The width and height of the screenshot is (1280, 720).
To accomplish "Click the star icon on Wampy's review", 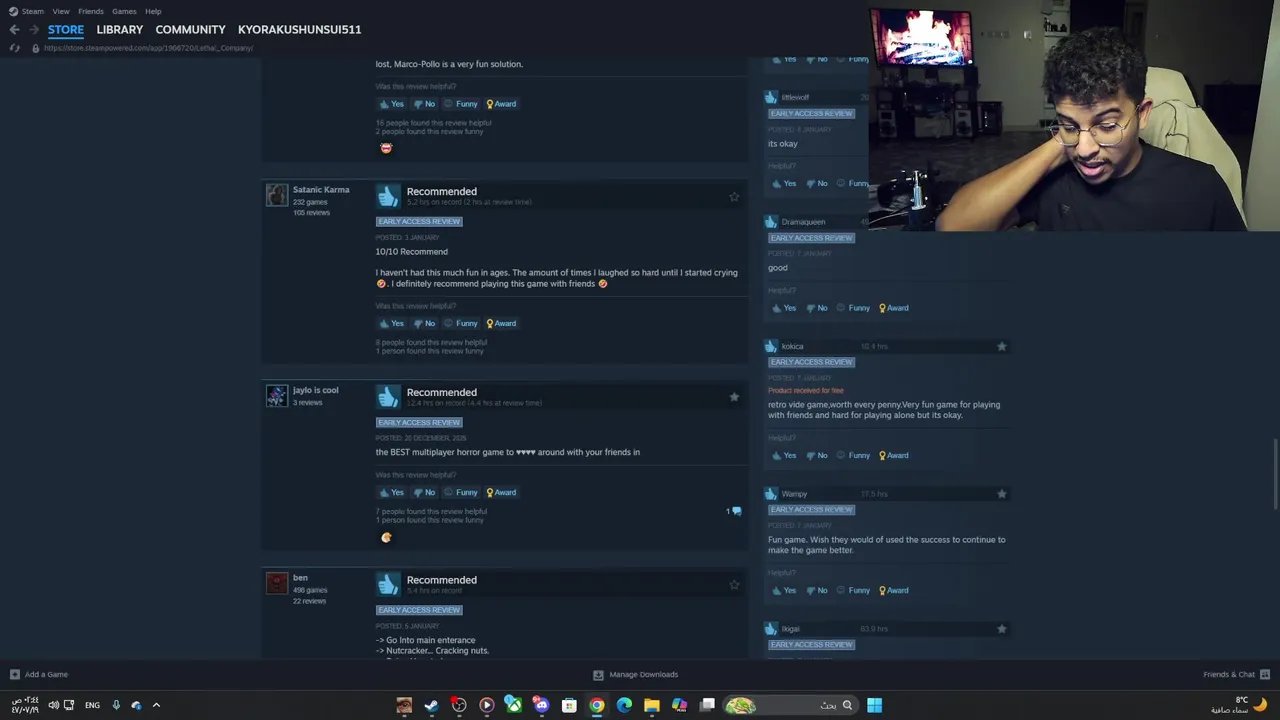I will click(x=1001, y=494).
